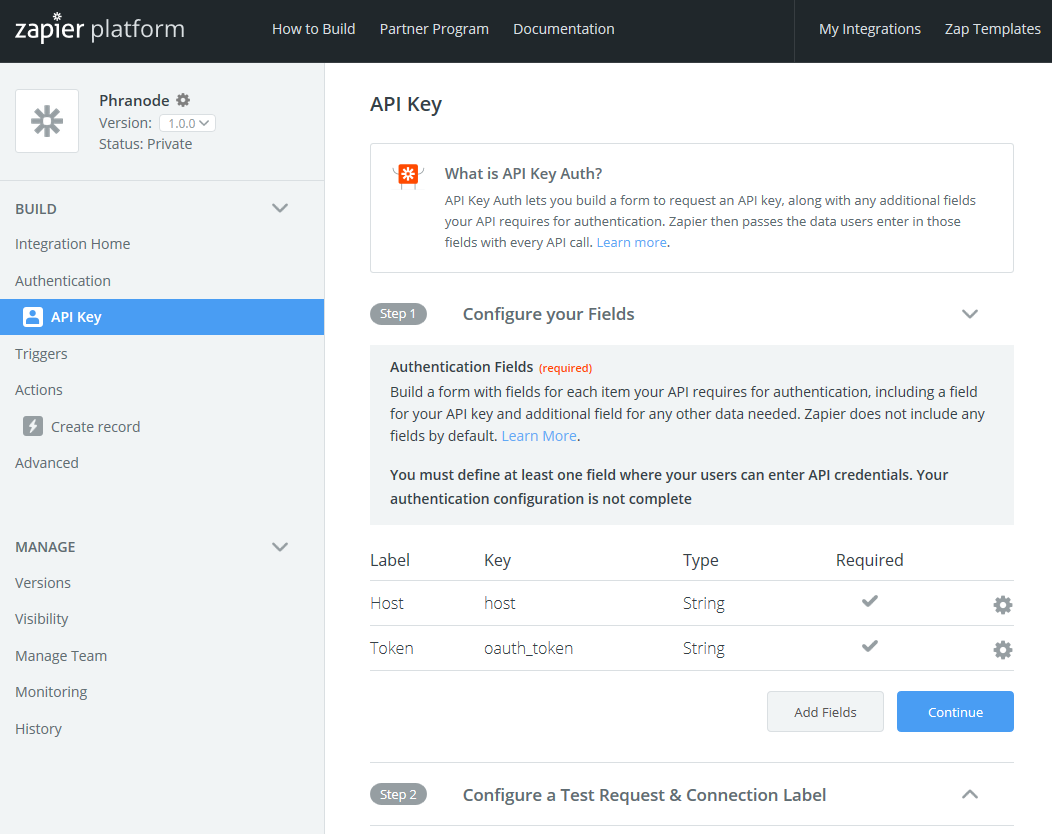The width and height of the screenshot is (1052, 834).
Task: Click the Zapier platform logo
Action: click(99, 29)
